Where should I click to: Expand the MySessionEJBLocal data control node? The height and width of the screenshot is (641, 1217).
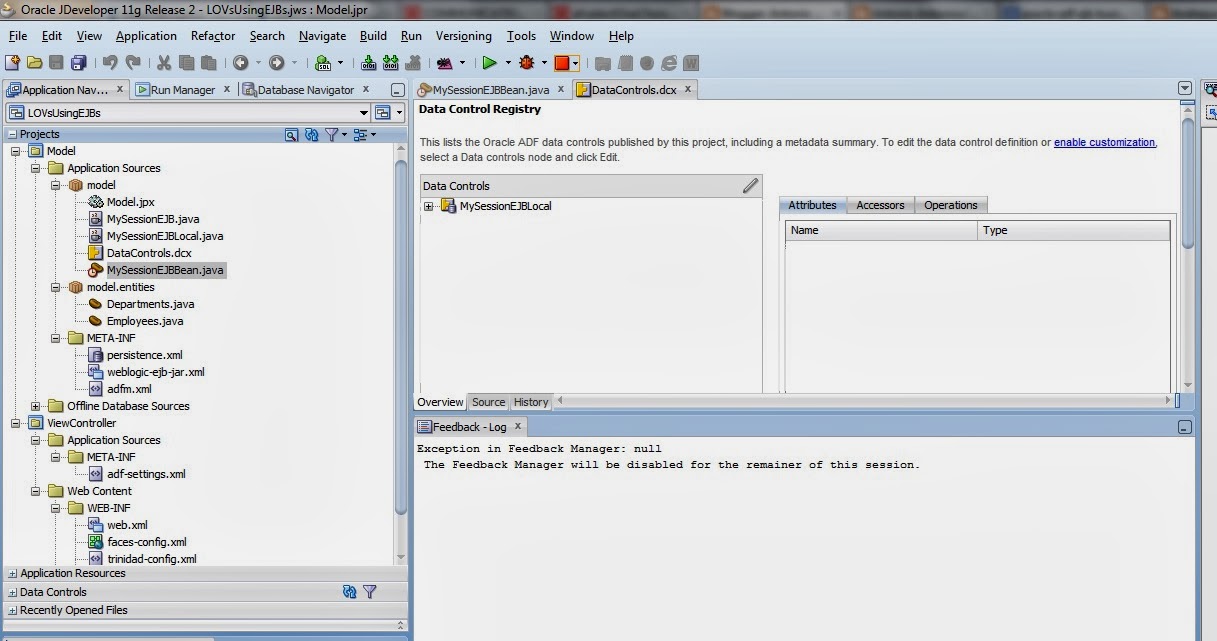pos(428,207)
